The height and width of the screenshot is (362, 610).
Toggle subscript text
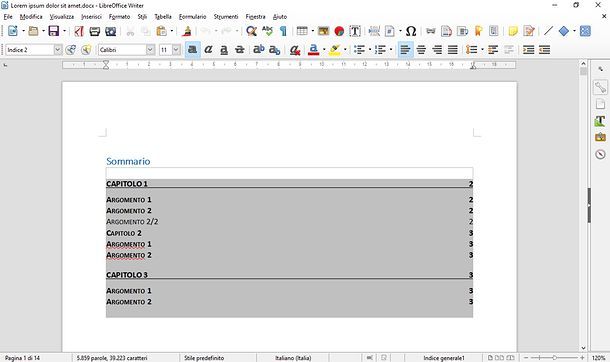275,50
